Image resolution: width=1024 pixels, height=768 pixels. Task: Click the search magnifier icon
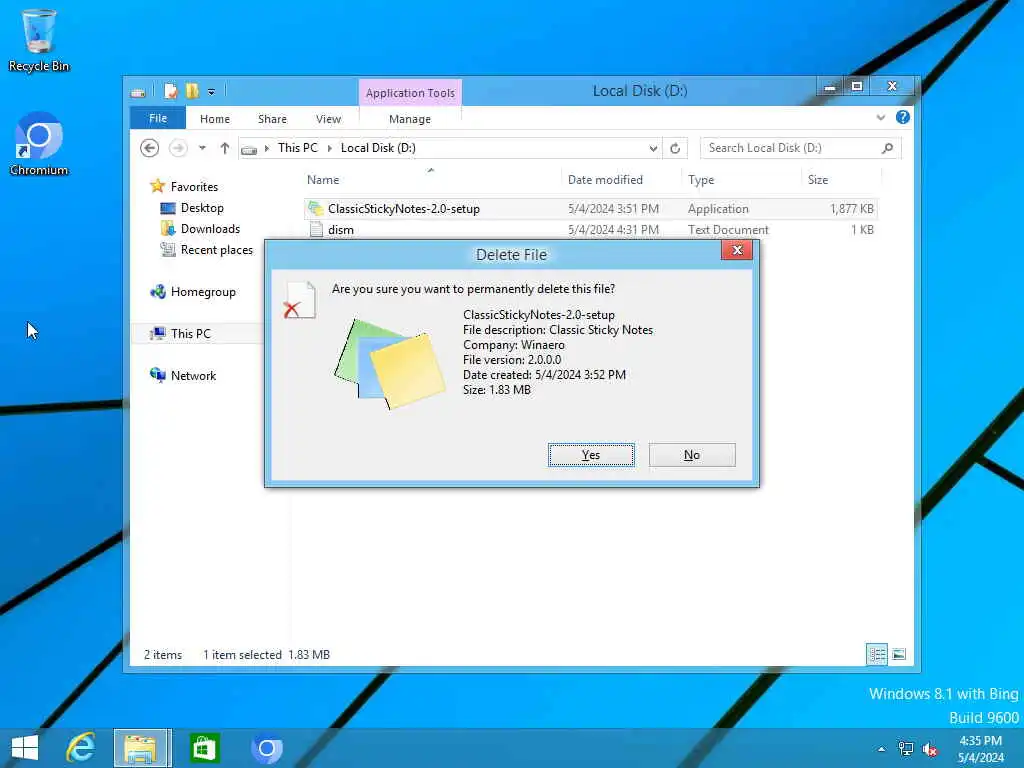coord(887,148)
